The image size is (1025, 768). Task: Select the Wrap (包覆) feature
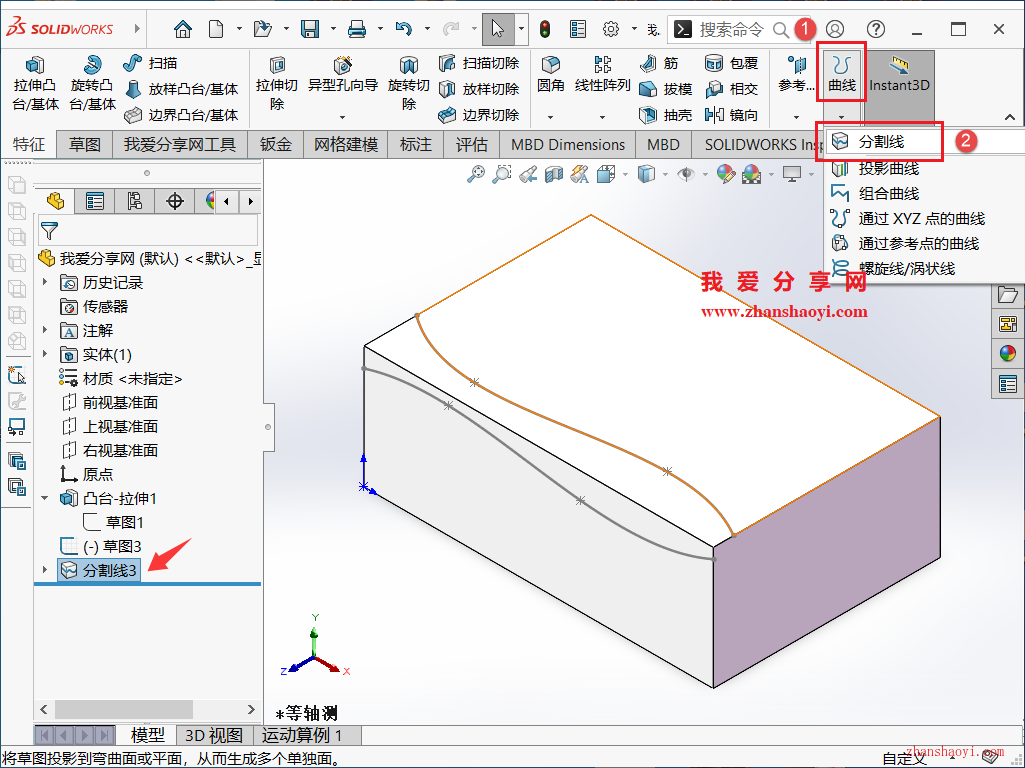pyautogui.click(x=731, y=63)
